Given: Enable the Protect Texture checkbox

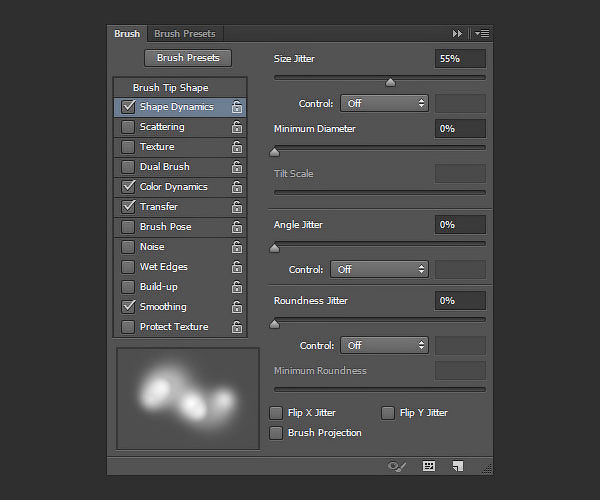Looking at the screenshot, I should [128, 327].
